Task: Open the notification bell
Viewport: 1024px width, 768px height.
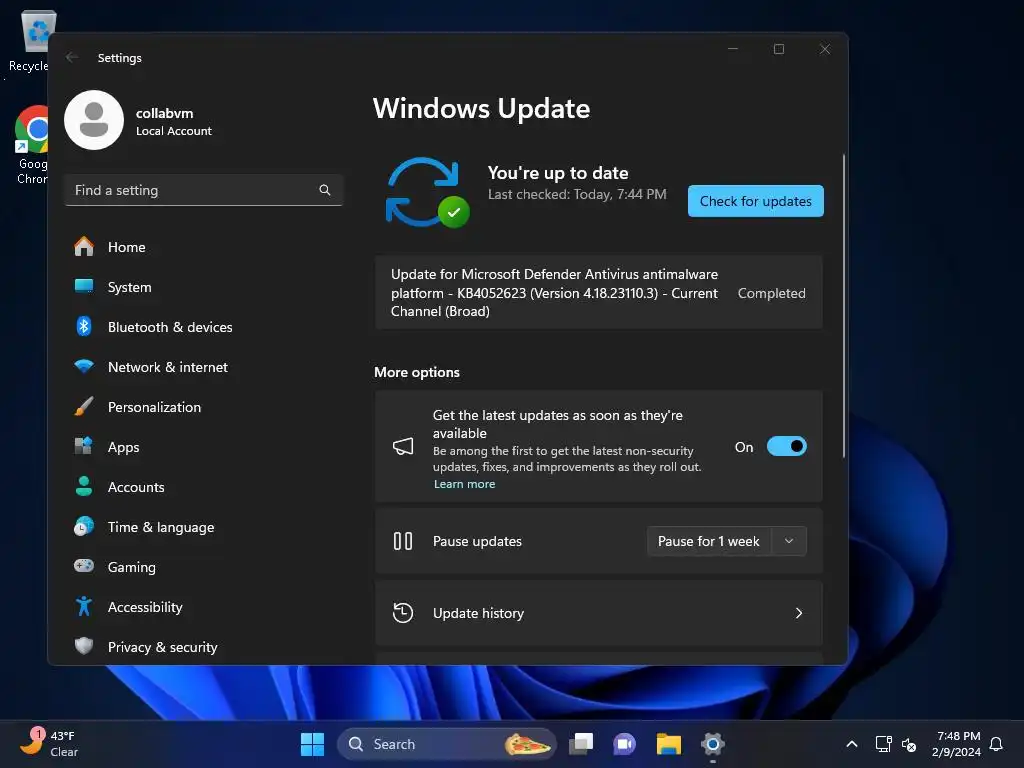Action: click(996, 744)
